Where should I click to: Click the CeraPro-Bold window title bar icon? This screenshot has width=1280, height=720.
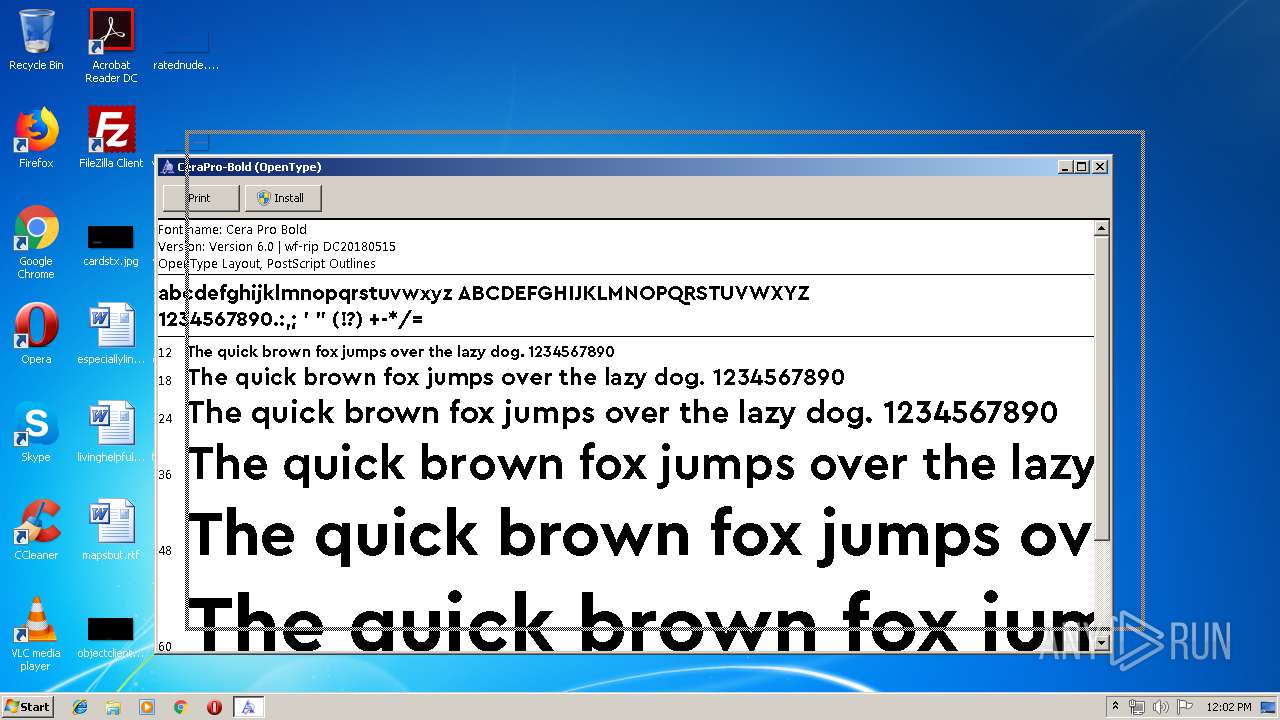click(168, 167)
